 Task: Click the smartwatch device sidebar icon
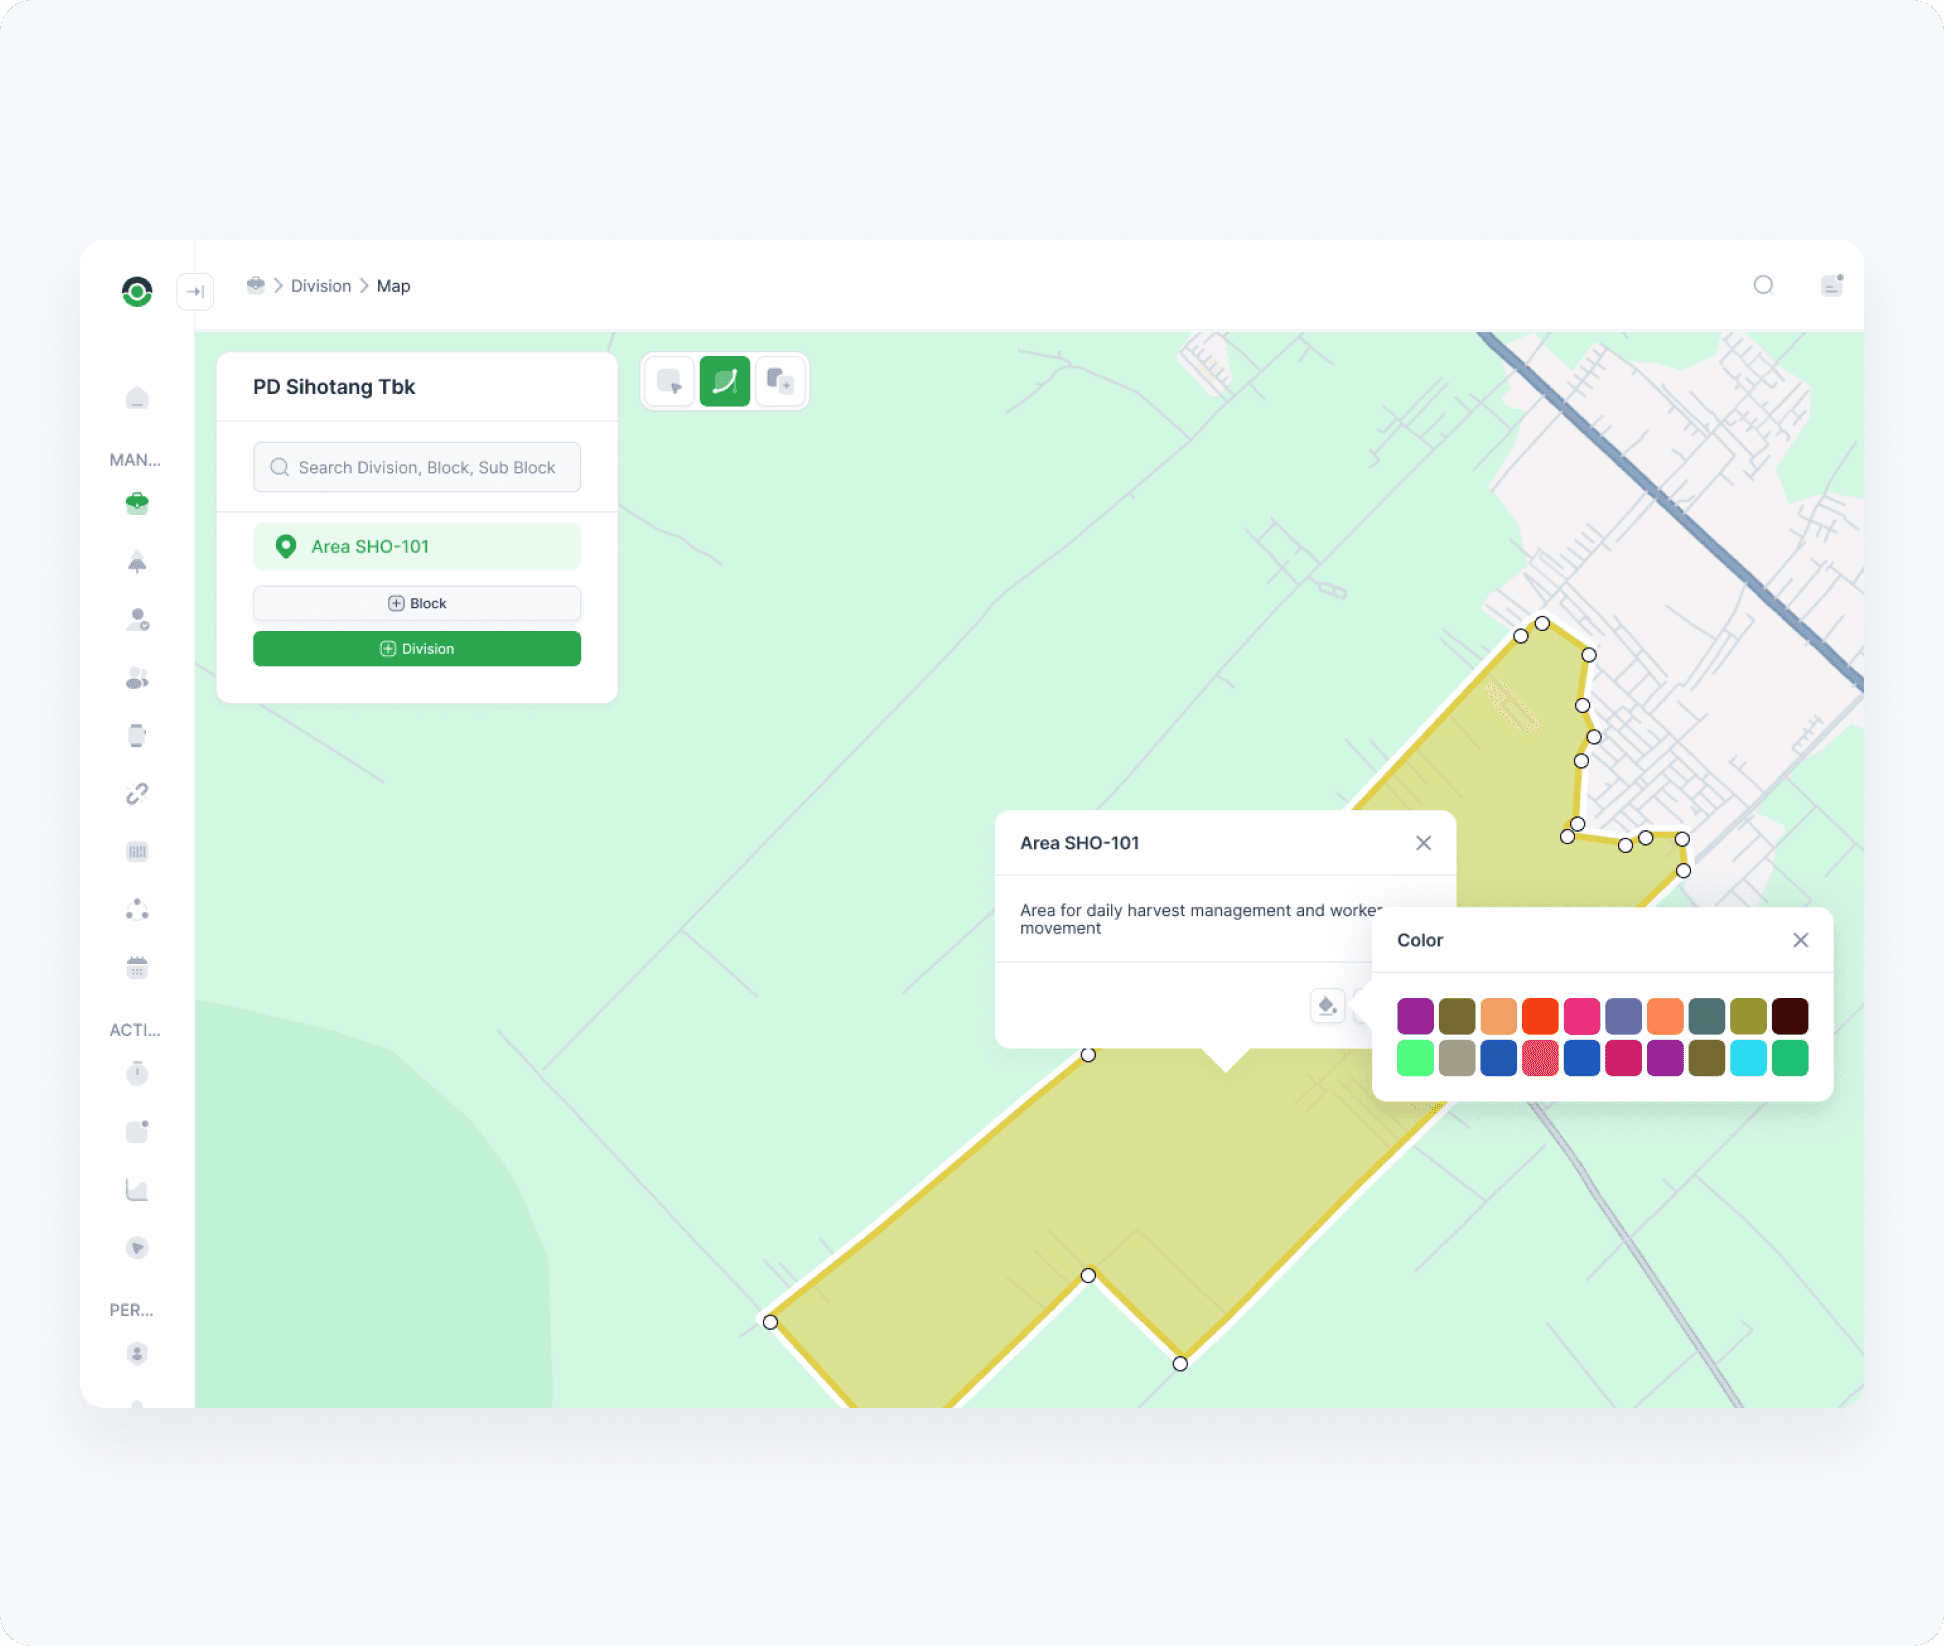137,736
